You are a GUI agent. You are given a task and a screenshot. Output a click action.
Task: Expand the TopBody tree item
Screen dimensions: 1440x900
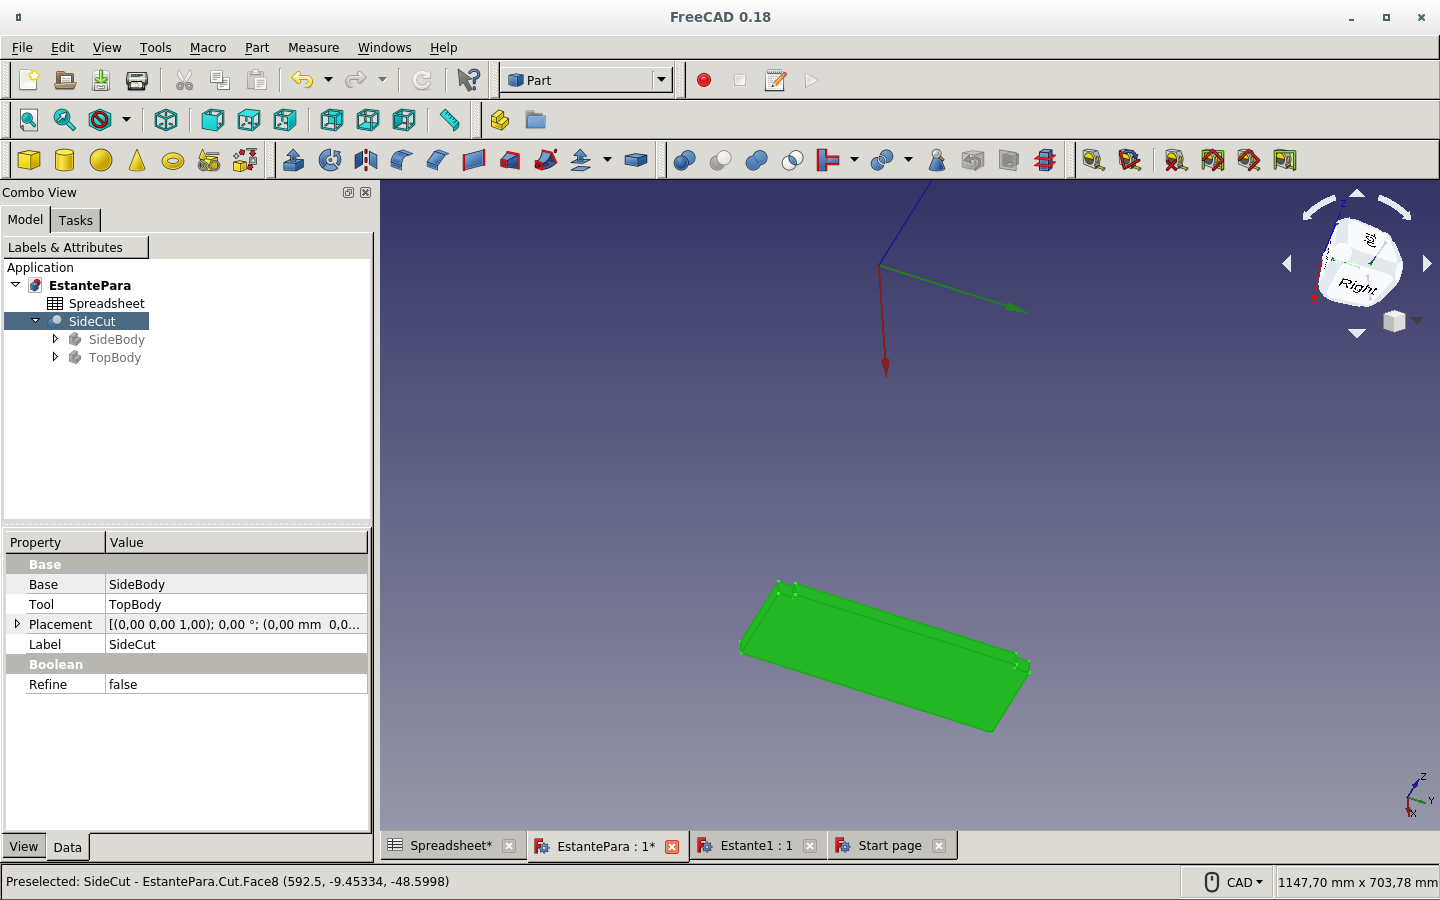pyautogui.click(x=55, y=357)
